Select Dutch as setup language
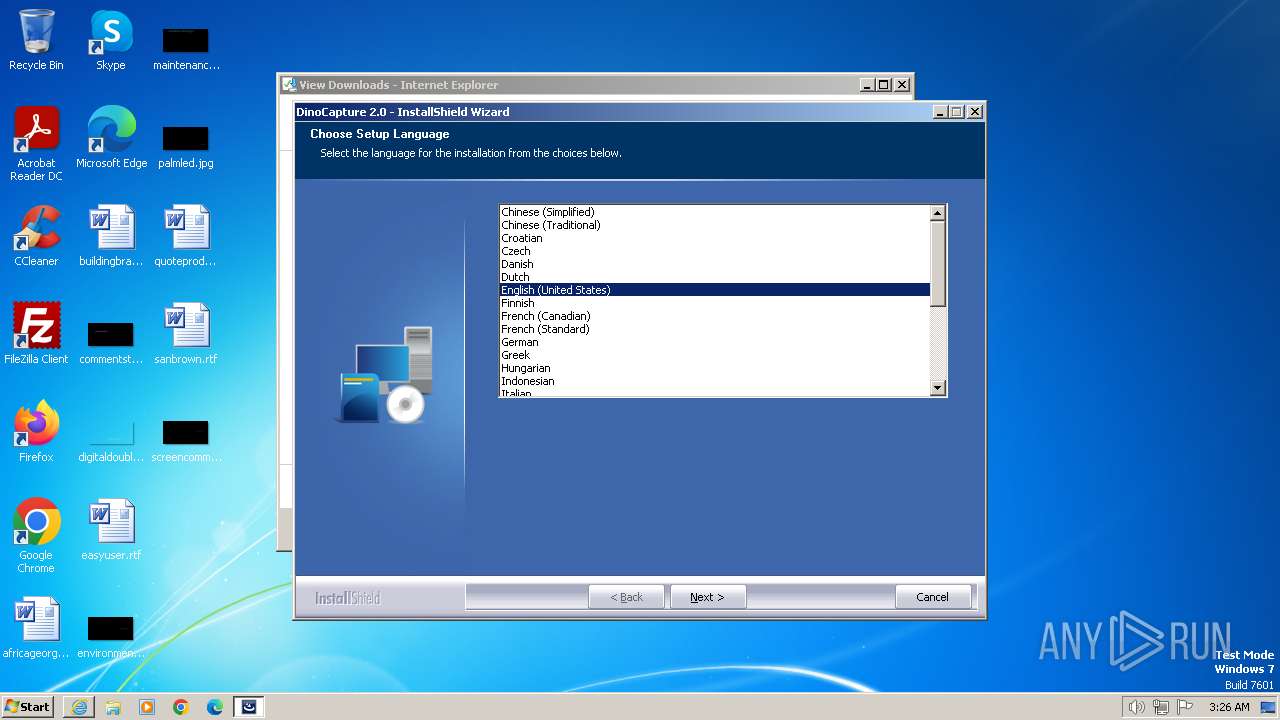The height and width of the screenshot is (720, 1280). coord(715,277)
